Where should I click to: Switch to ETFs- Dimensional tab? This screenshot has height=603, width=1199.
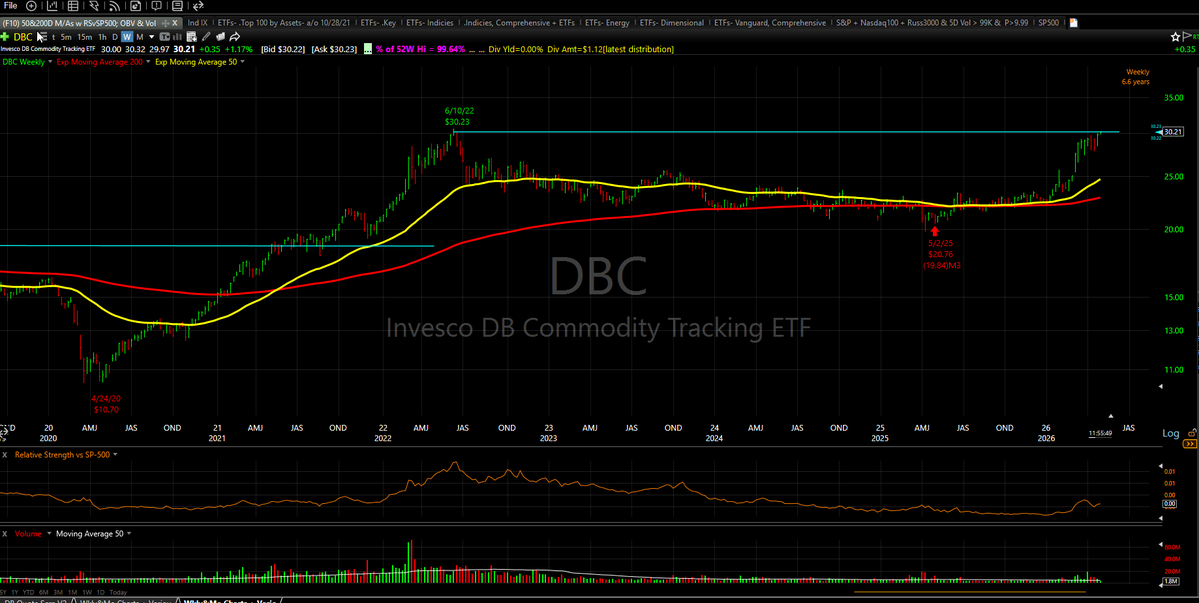click(671, 23)
